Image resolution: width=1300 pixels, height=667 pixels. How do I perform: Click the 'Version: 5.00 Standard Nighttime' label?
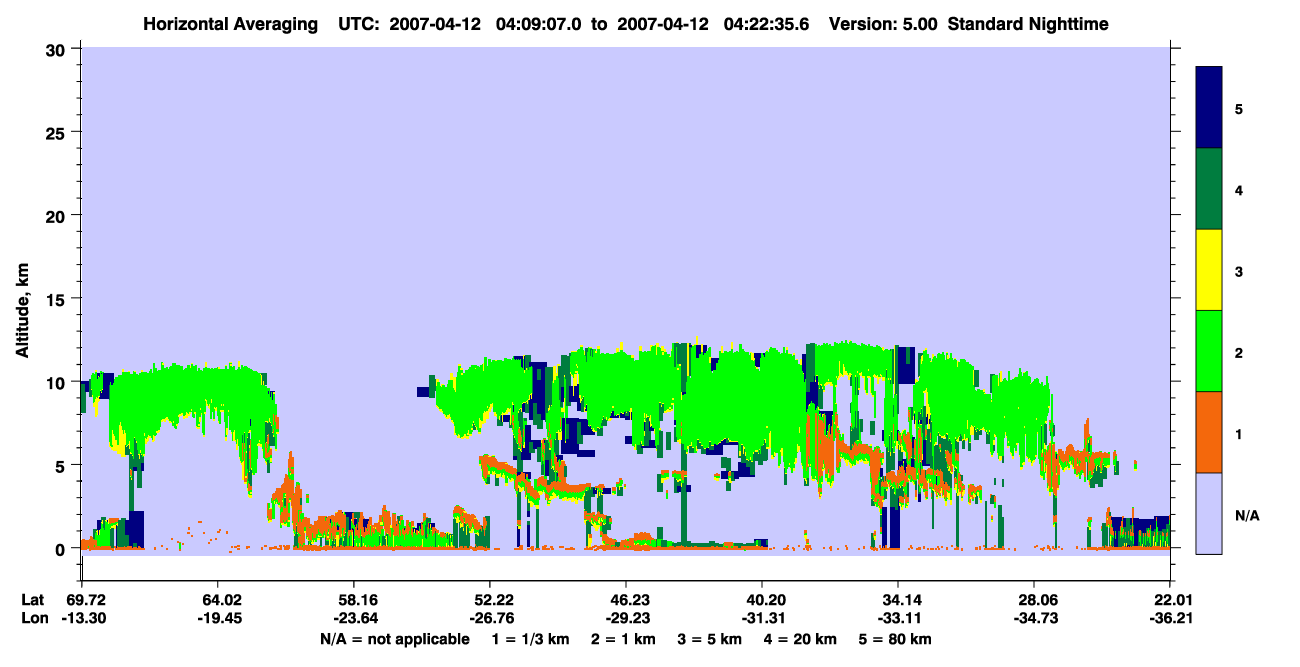click(969, 23)
